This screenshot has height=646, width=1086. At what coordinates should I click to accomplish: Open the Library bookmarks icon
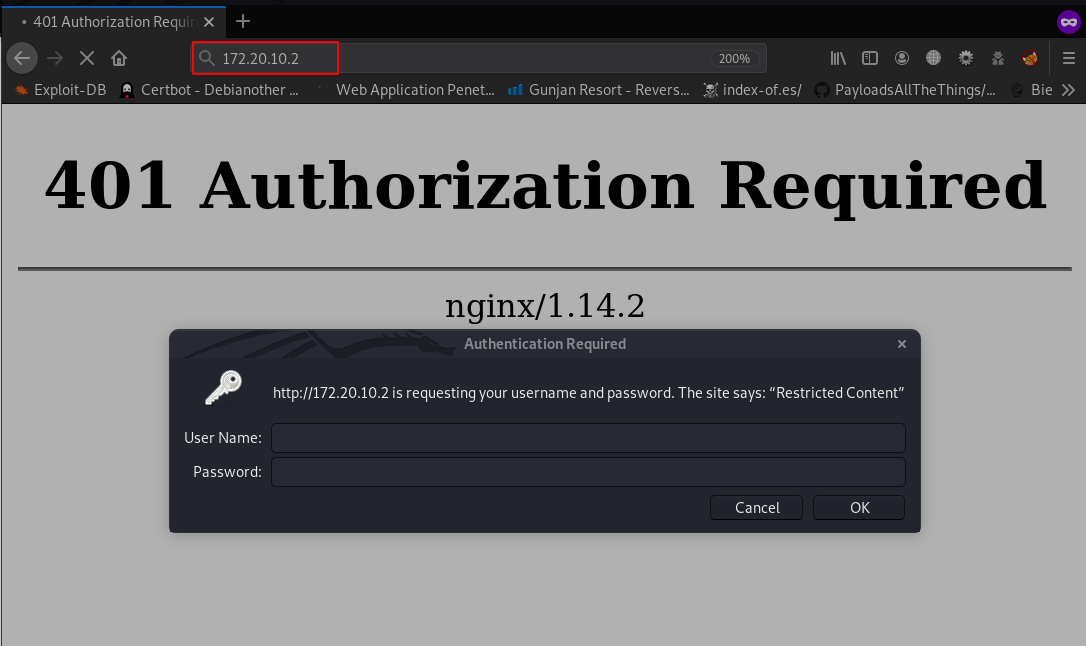point(838,58)
